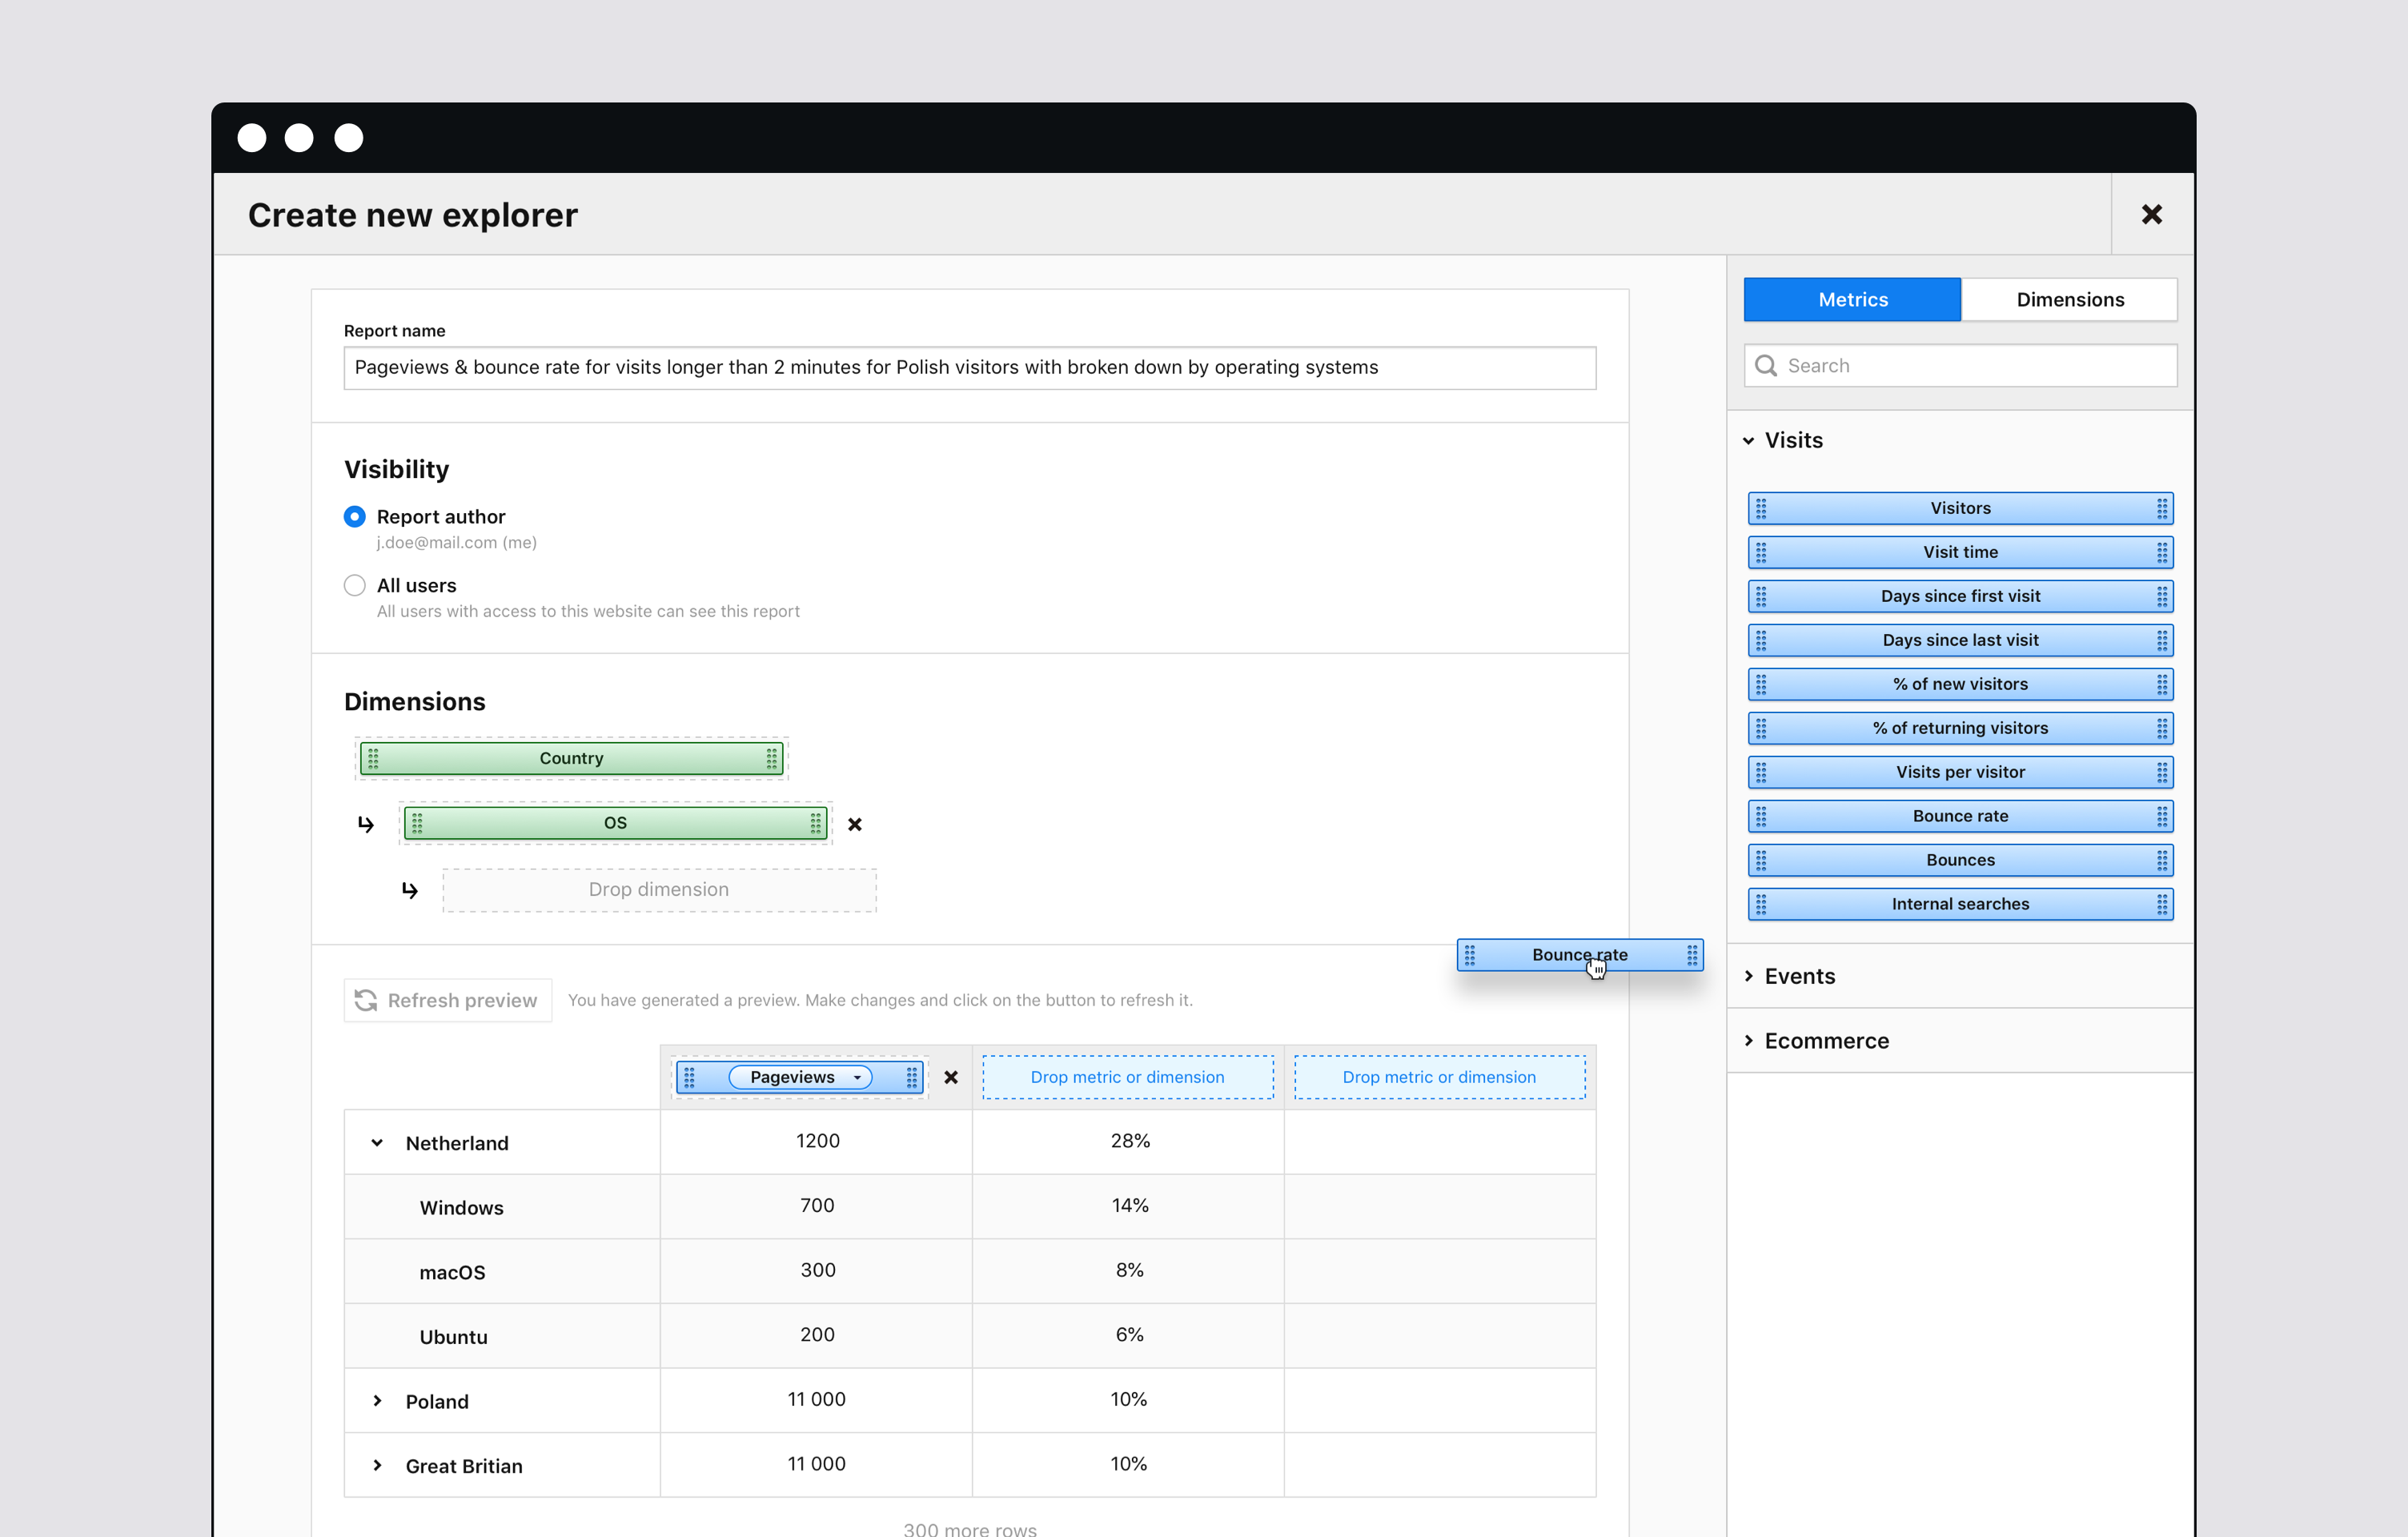Image resolution: width=2408 pixels, height=1537 pixels.
Task: Click the Internal searches metric chip
Action: point(1960,904)
